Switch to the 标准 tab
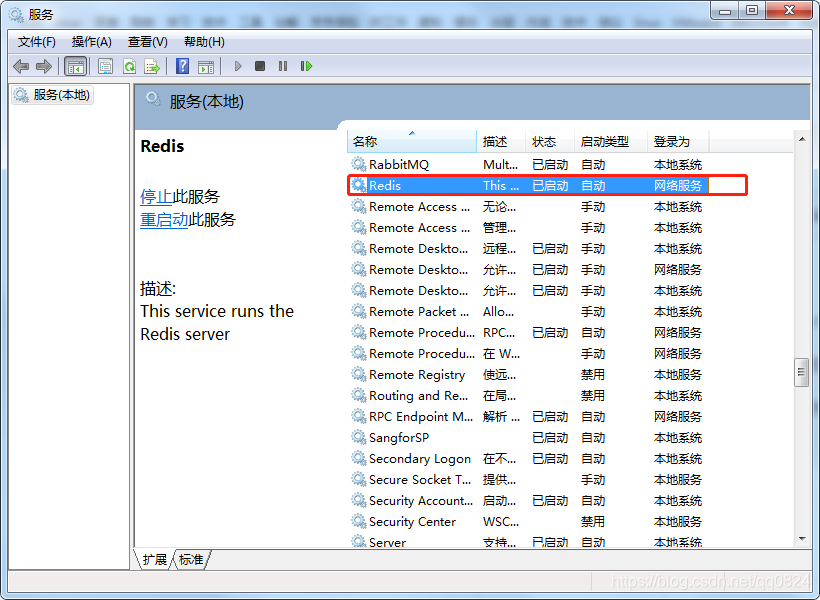This screenshot has height=600, width=820. 191,561
